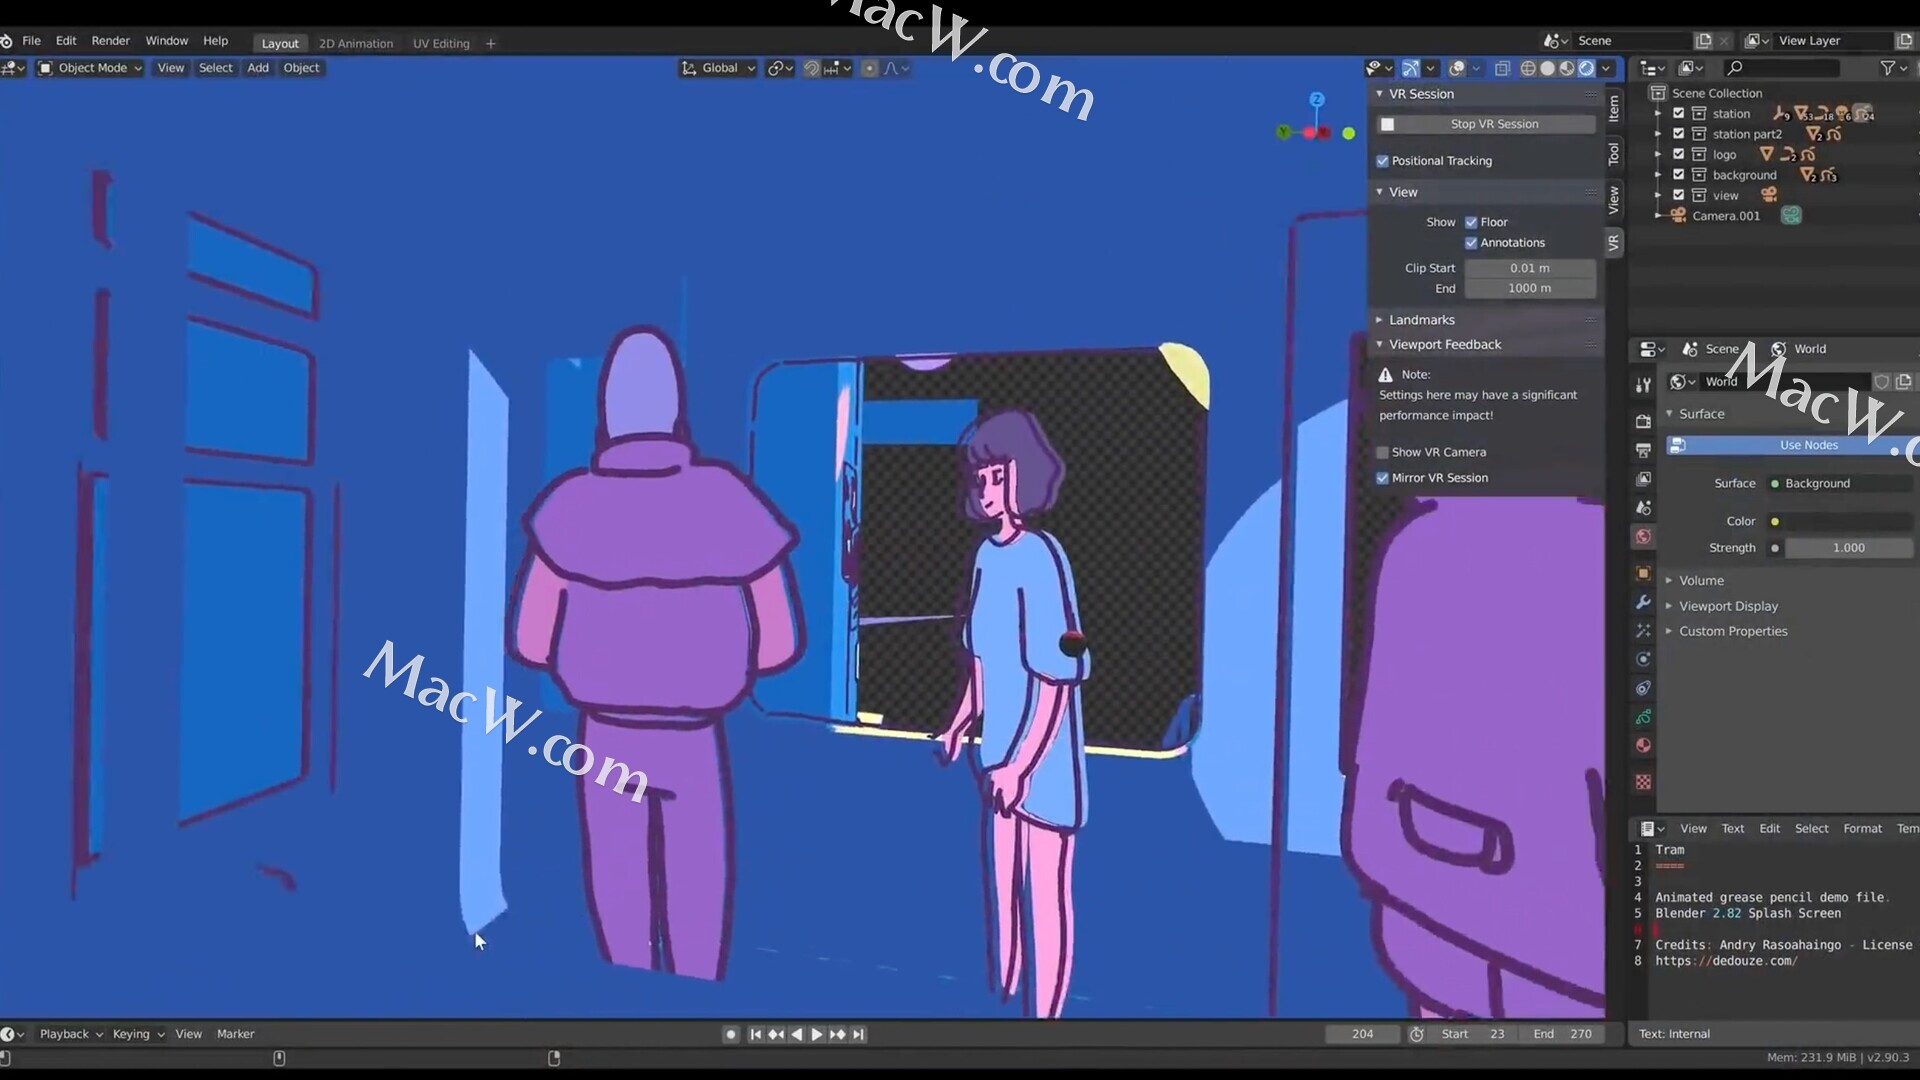Open View Layer properties tab icon
This screenshot has width=1920, height=1080.
click(x=1643, y=479)
